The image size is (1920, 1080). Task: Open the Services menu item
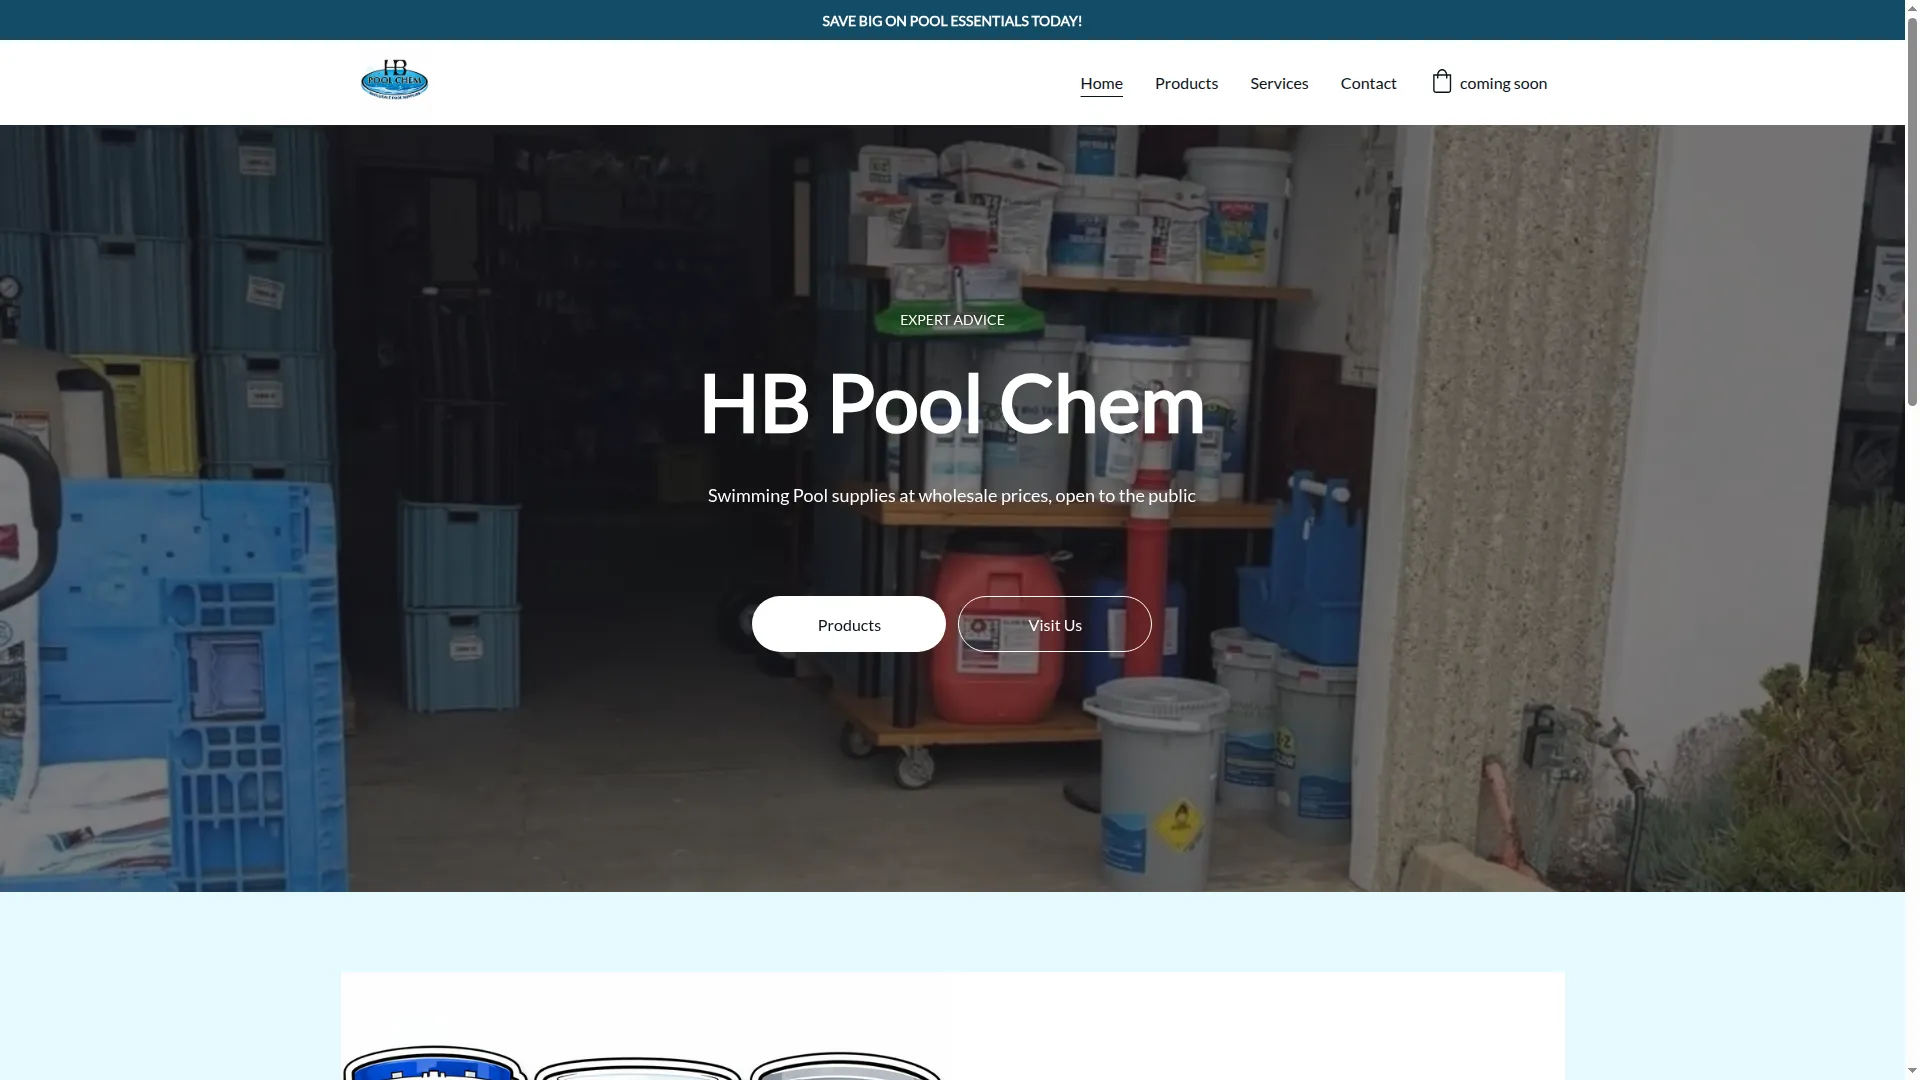tap(1279, 83)
